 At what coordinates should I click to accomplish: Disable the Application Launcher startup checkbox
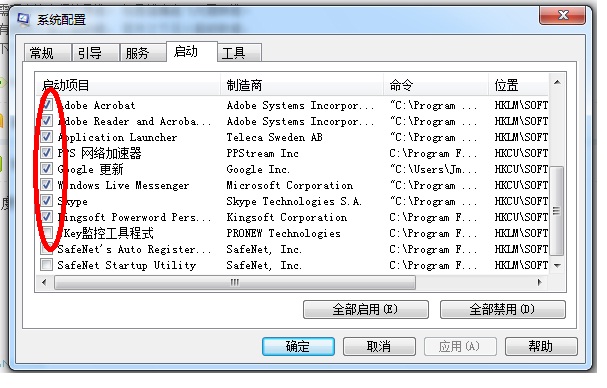[x=47, y=137]
